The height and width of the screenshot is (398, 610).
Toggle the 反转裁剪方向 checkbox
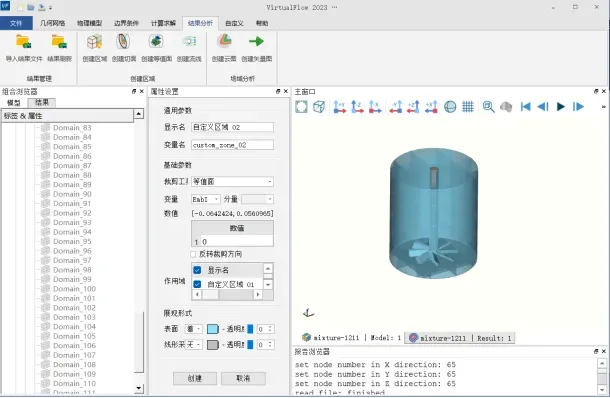[x=193, y=254]
